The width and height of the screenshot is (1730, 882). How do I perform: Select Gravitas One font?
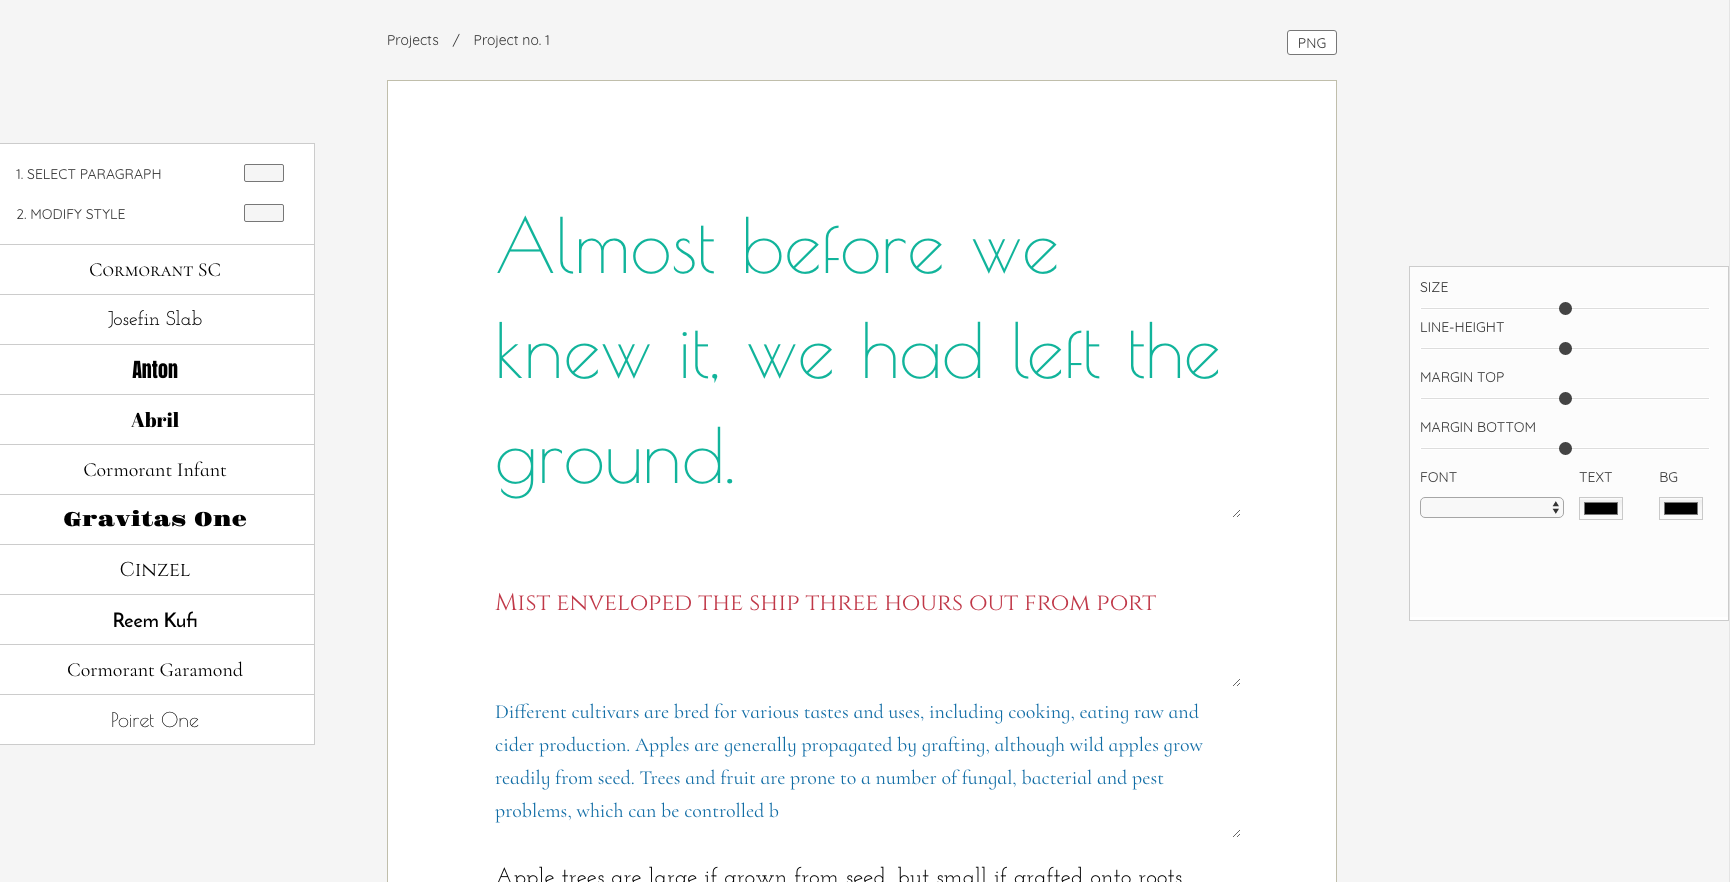[x=155, y=519]
